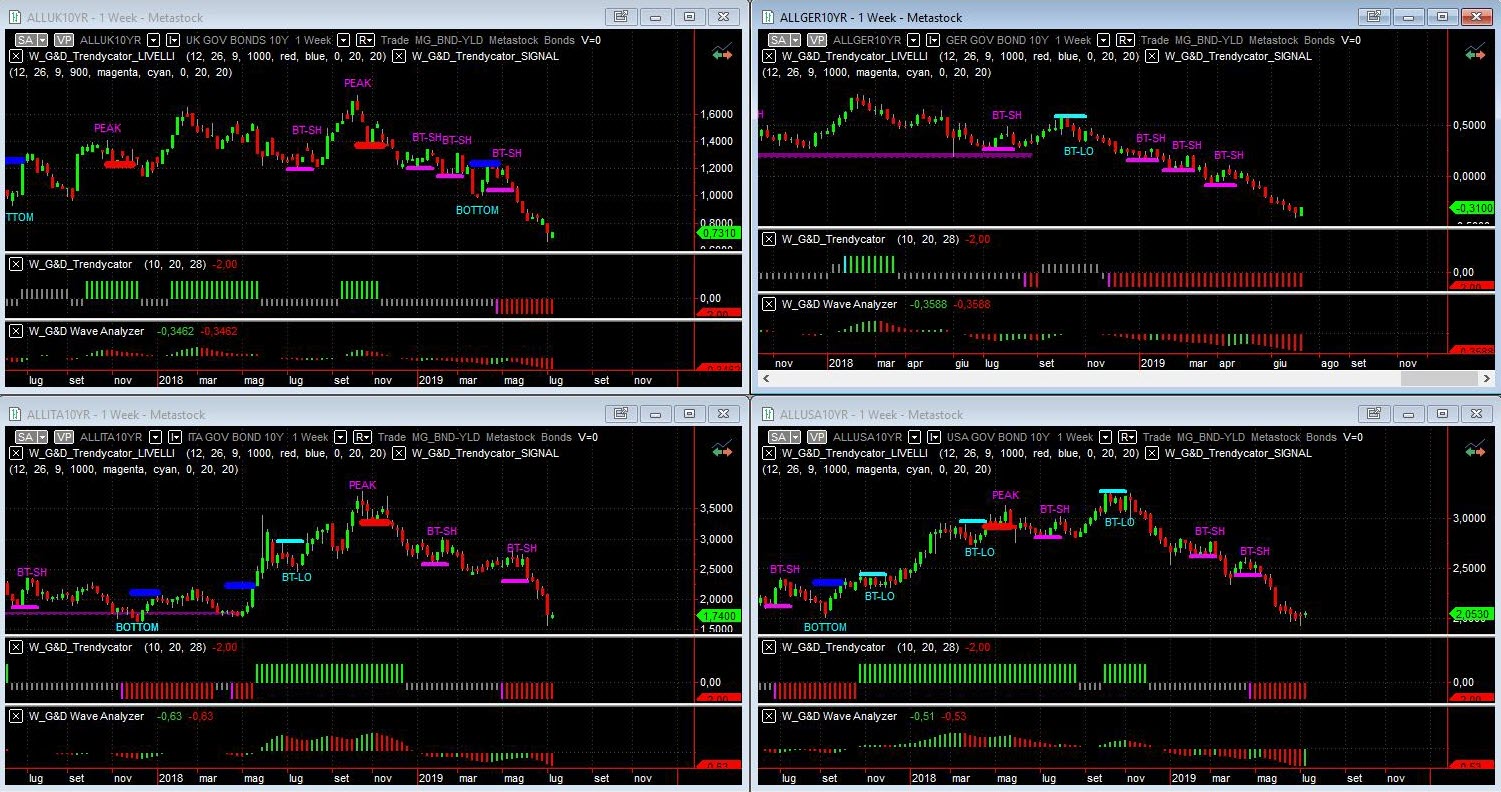Viewport: 1501px width, 792px height.
Task: Open the bar style dropdown before UK GOV BONDS 10Y
Action: point(173,40)
